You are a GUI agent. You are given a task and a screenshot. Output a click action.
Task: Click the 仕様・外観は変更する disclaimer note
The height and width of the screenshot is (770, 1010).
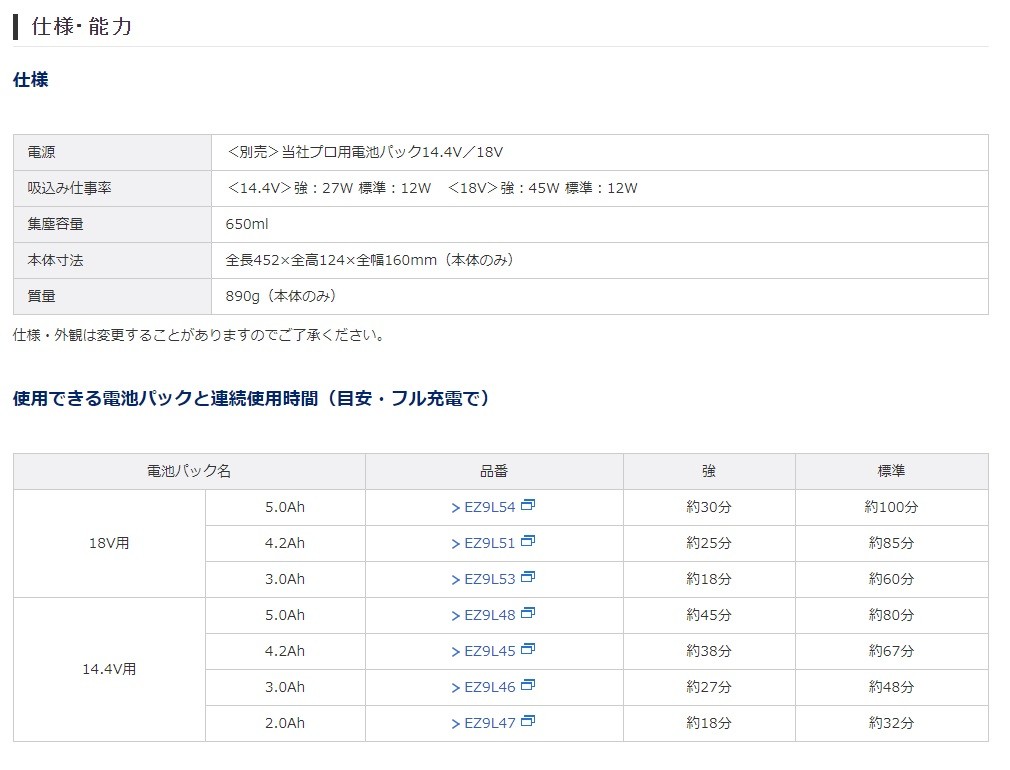tap(200, 335)
